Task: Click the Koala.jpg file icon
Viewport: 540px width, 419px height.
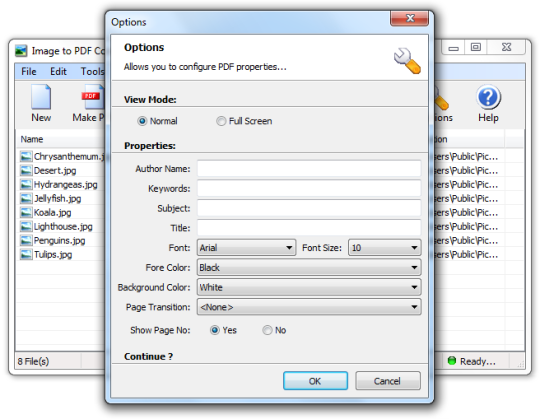Action: [26, 212]
